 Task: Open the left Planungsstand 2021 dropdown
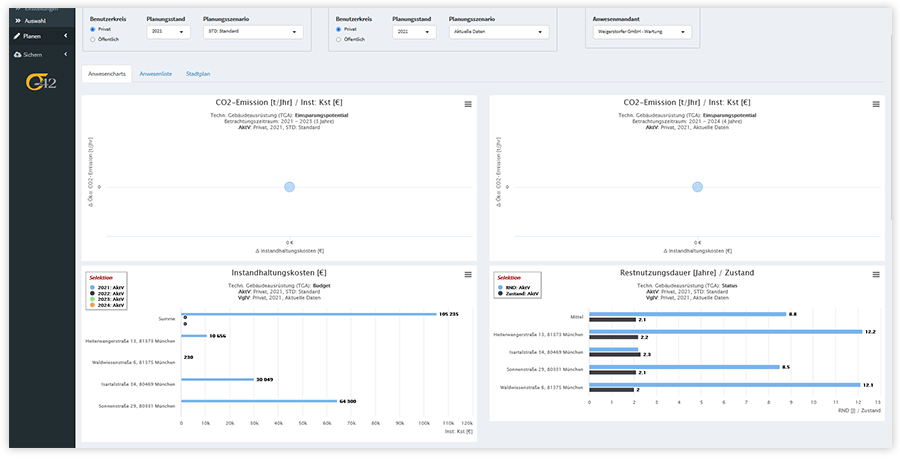click(x=168, y=32)
